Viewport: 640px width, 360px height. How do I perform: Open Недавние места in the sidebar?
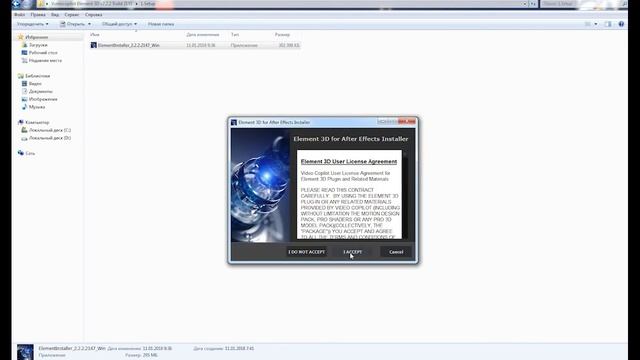pyautogui.click(x=45, y=60)
